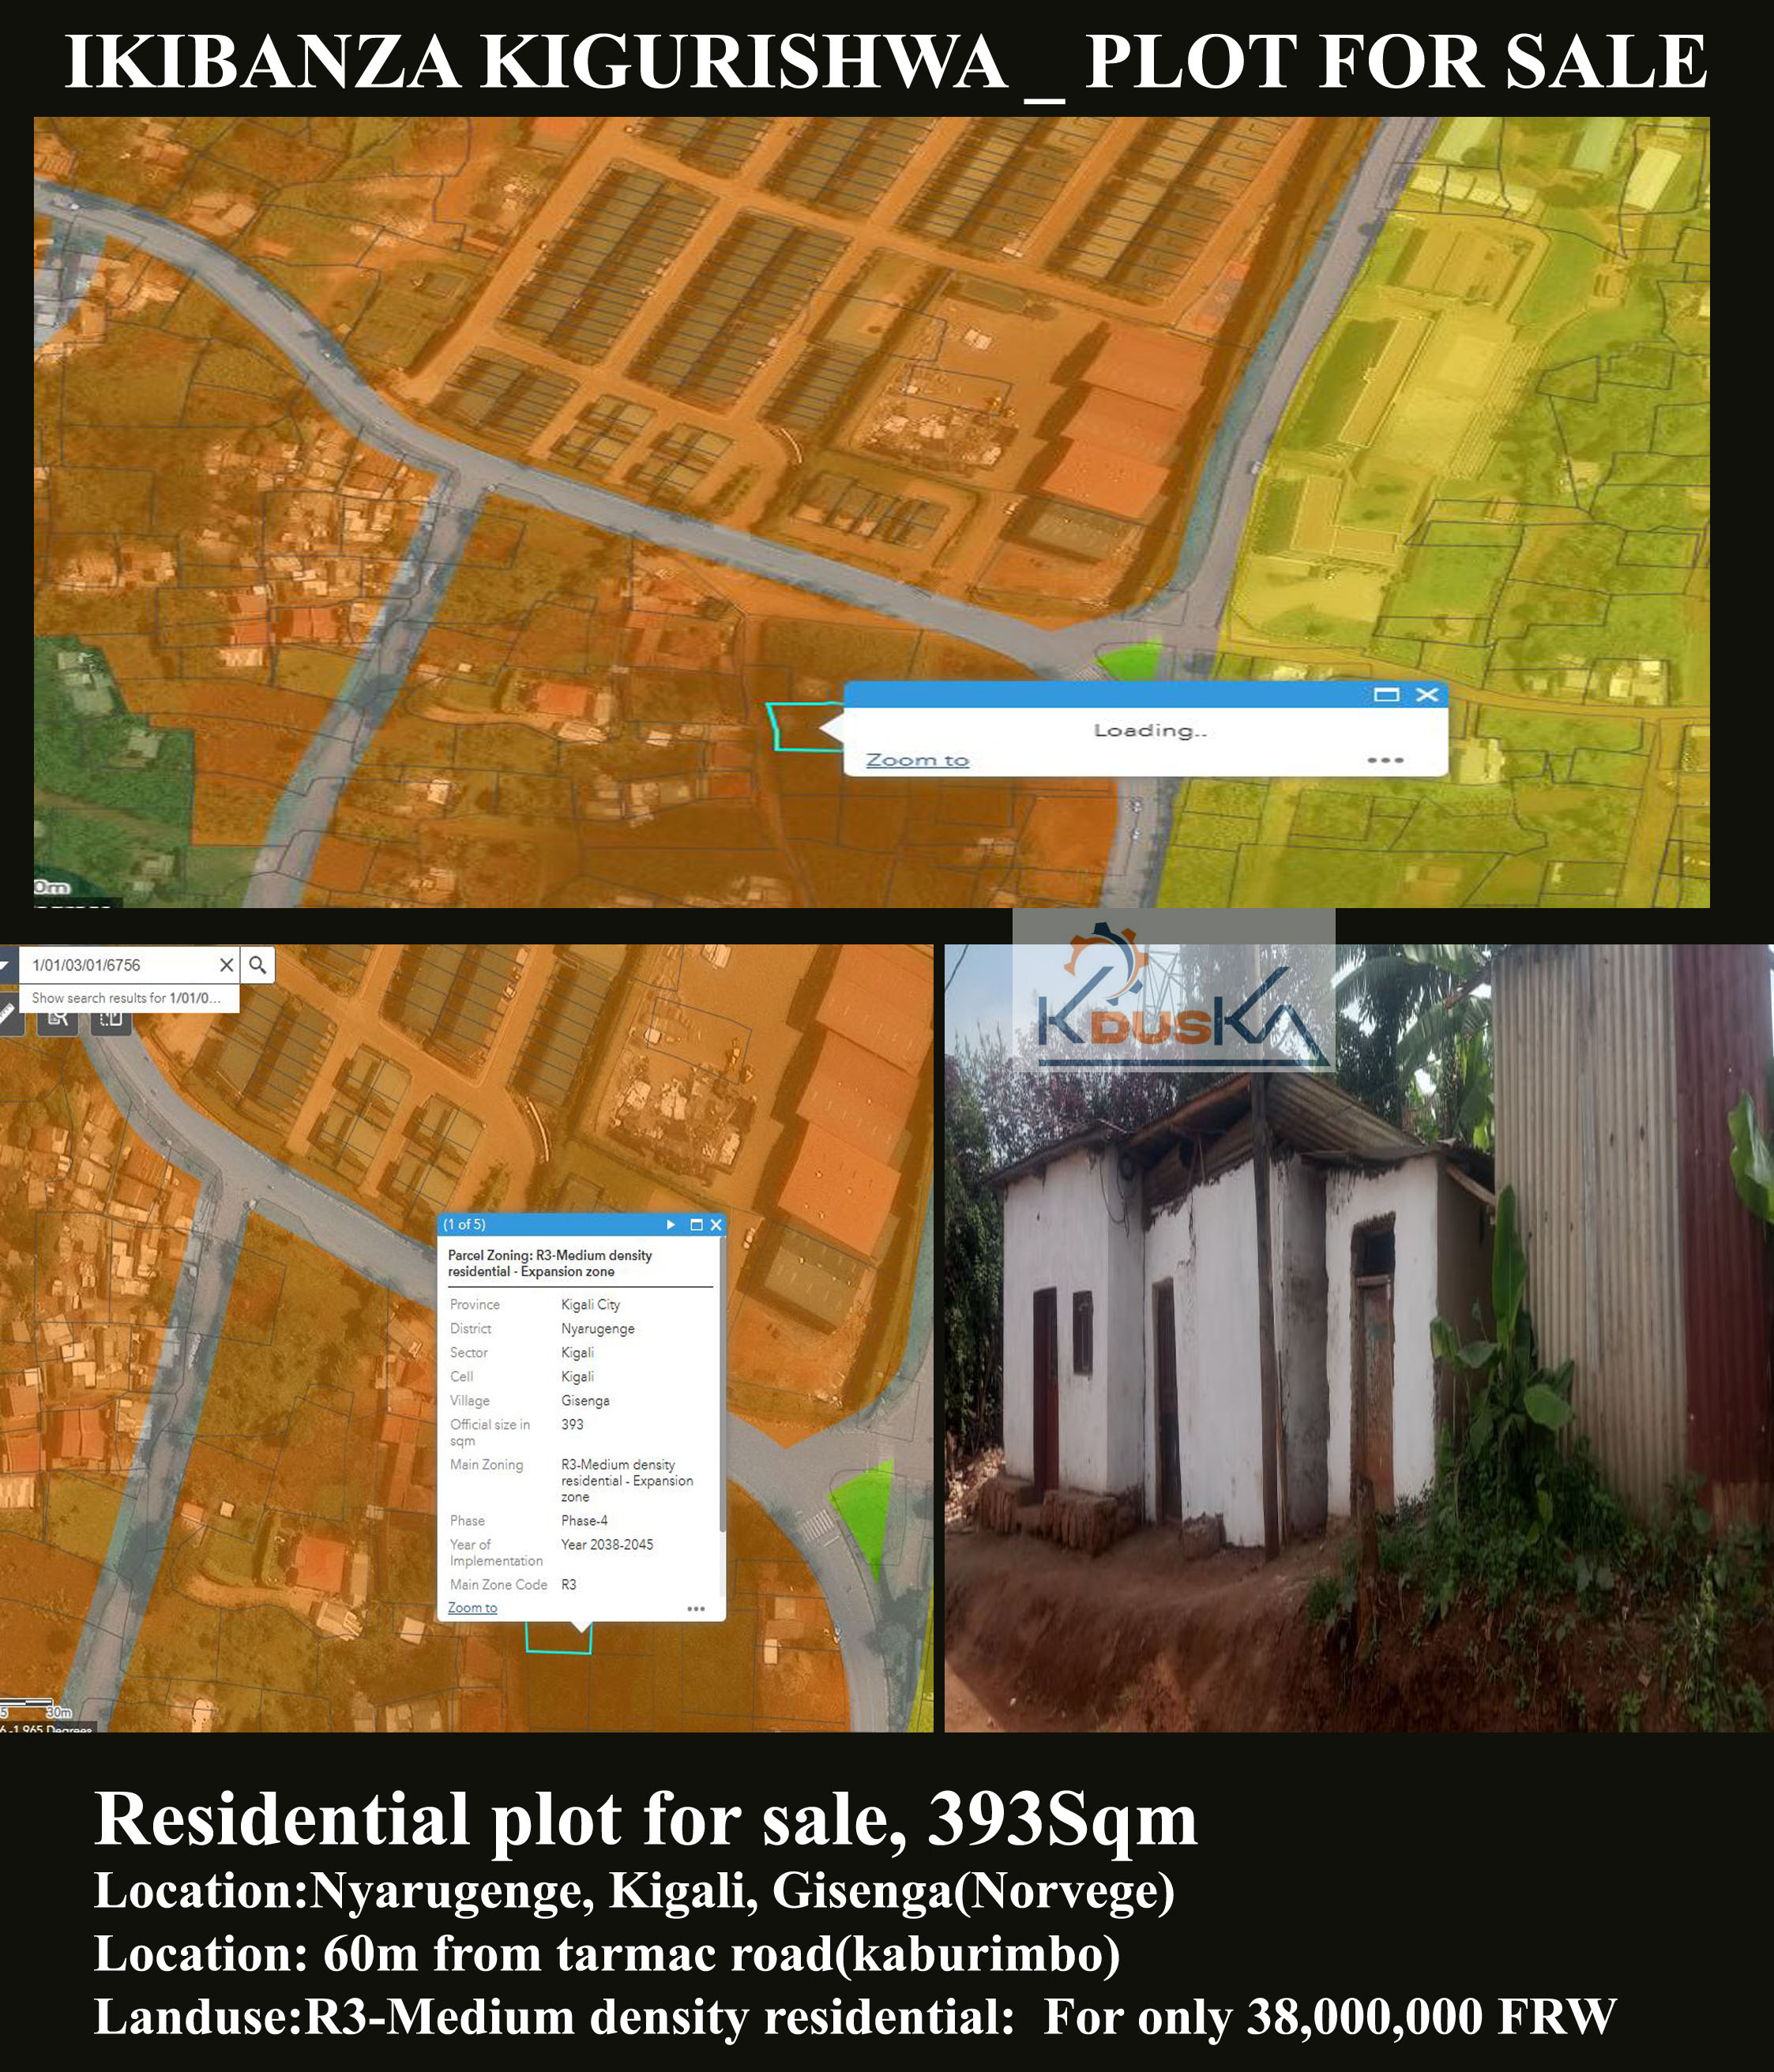
Task: Clear the parcel ID using the X icon
Action: pyautogui.click(x=227, y=965)
